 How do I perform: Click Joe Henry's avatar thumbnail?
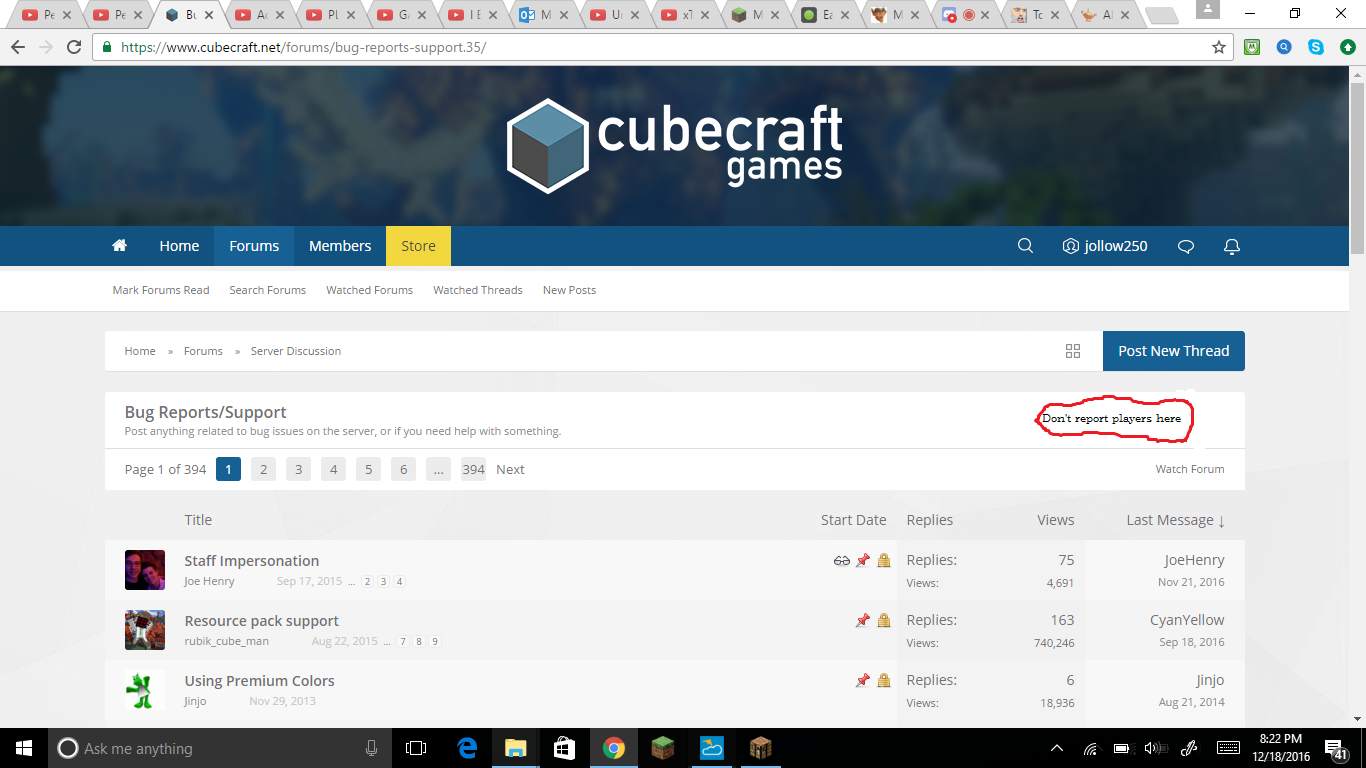point(145,570)
